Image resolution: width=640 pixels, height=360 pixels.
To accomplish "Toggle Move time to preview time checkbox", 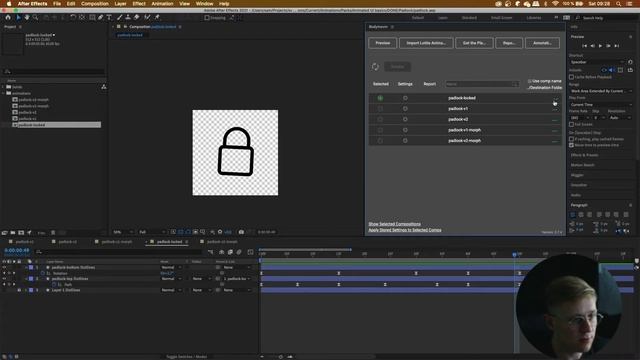I will 571,145.
